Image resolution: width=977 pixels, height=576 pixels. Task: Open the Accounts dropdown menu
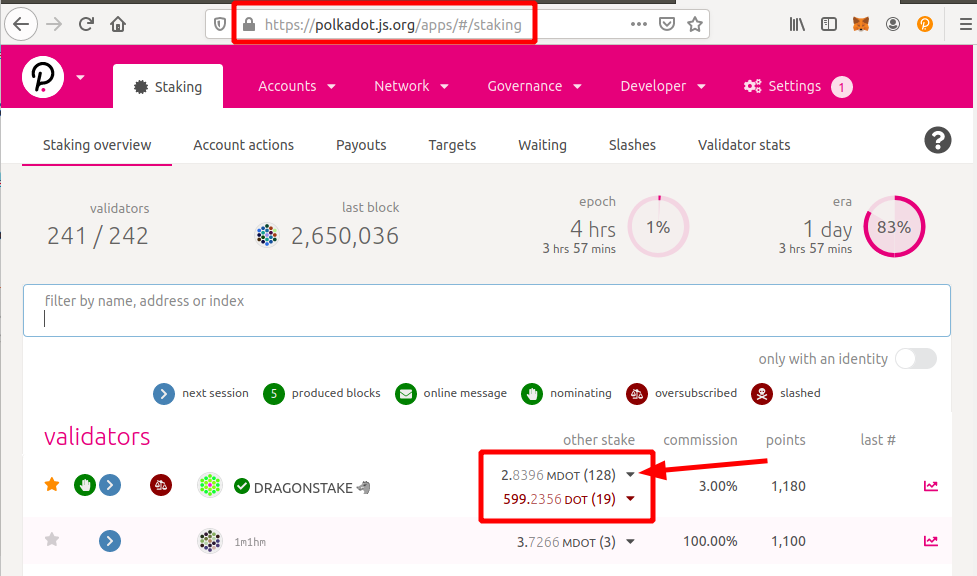[x=297, y=86]
